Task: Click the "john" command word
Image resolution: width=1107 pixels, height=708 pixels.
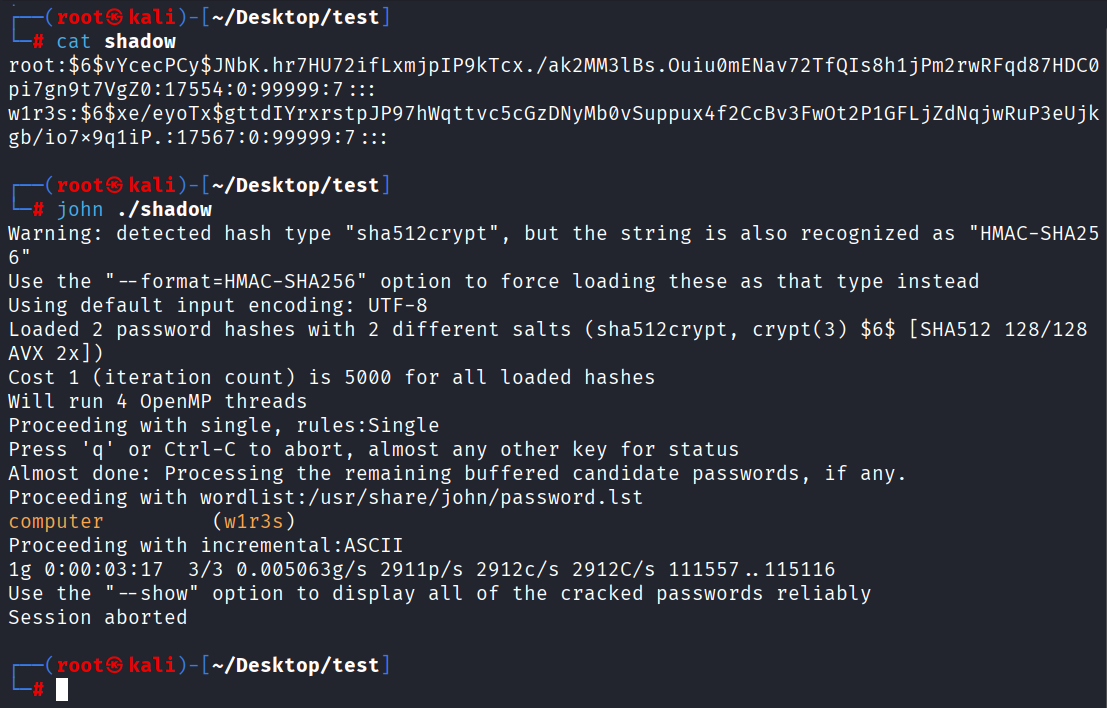Action: [x=80, y=209]
